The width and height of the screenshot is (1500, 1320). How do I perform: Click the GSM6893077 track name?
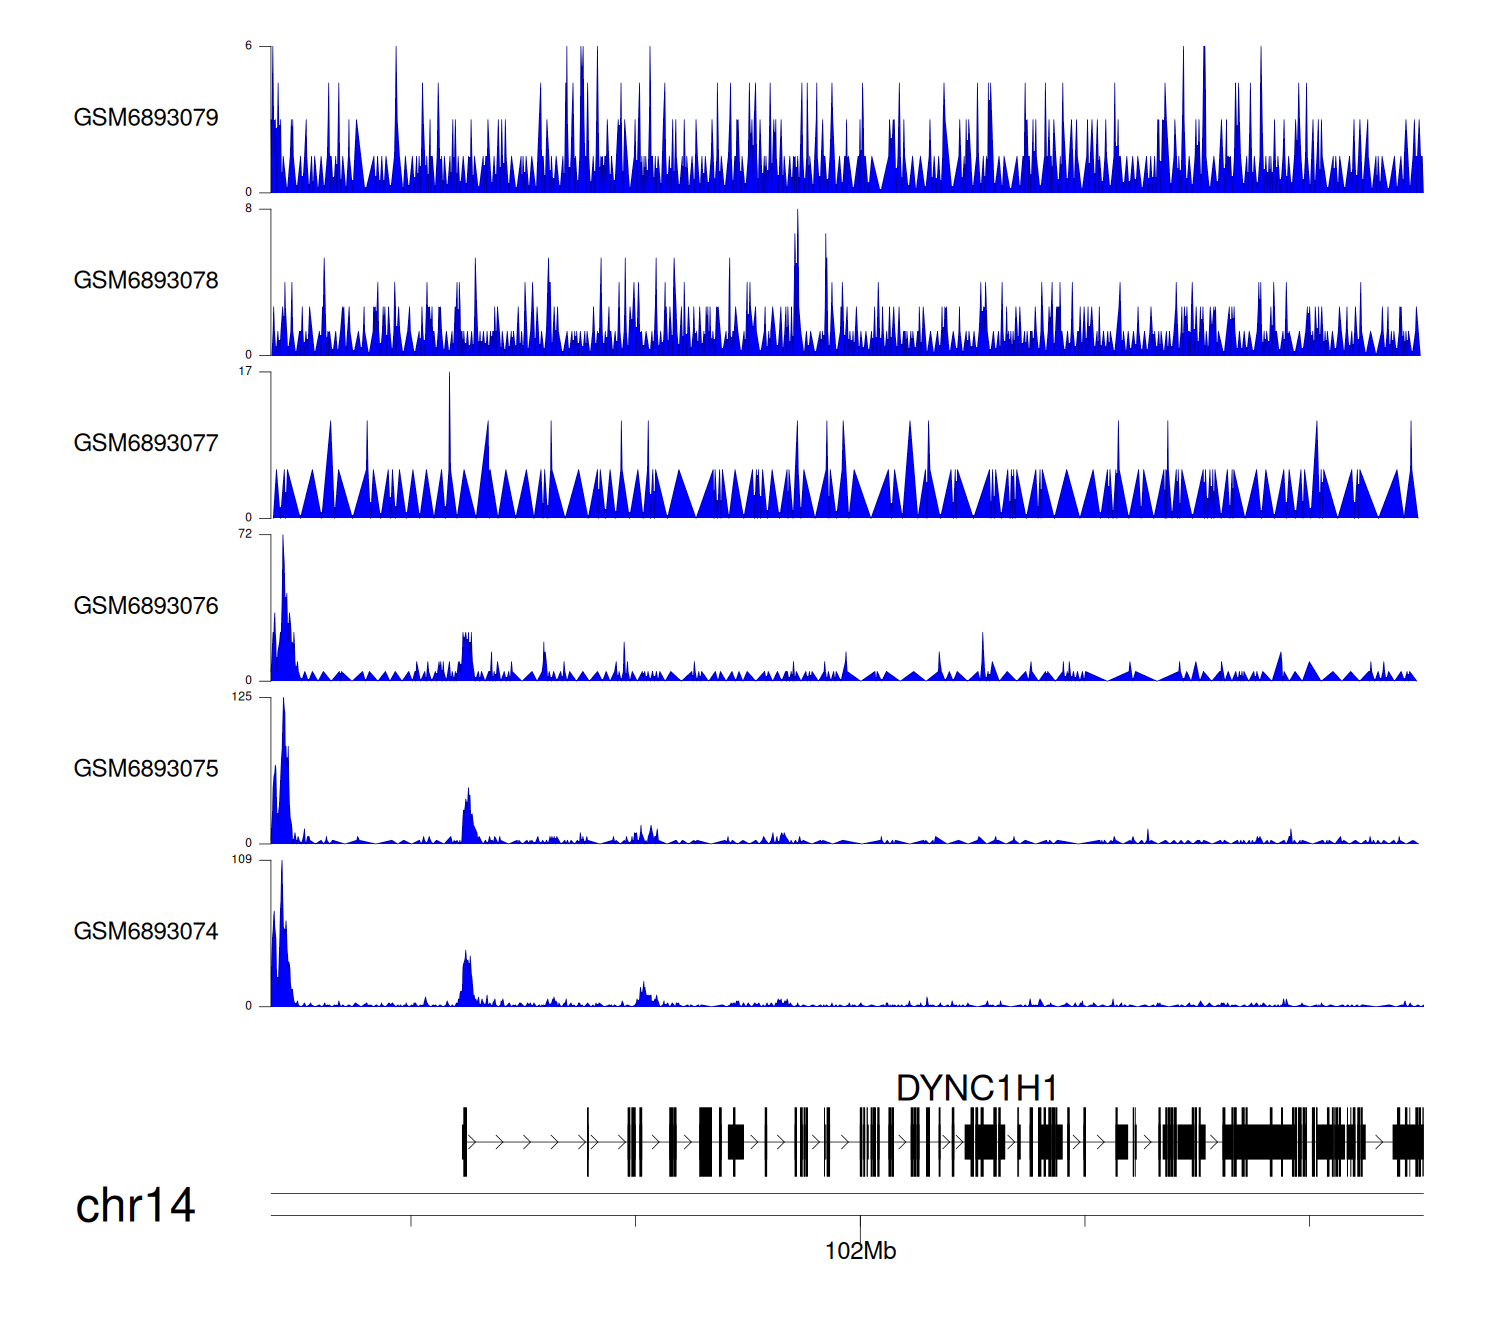[x=146, y=444]
